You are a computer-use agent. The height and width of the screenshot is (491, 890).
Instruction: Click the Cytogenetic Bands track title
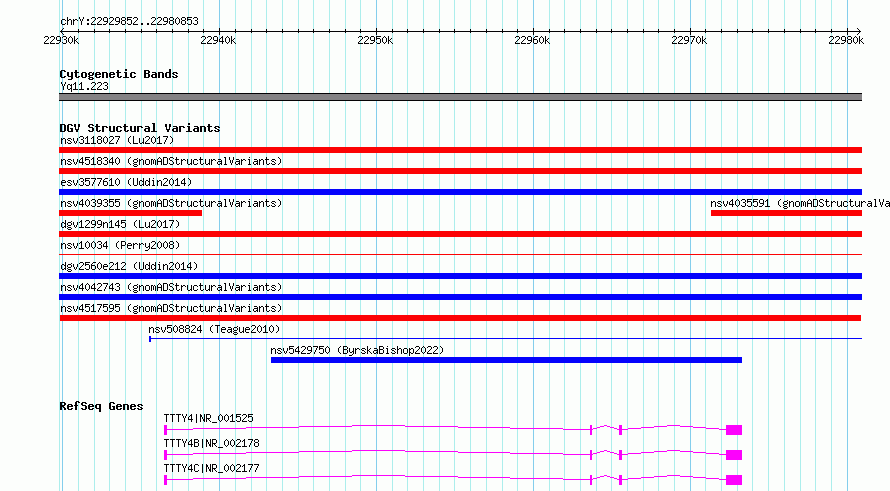pyautogui.click(x=119, y=74)
